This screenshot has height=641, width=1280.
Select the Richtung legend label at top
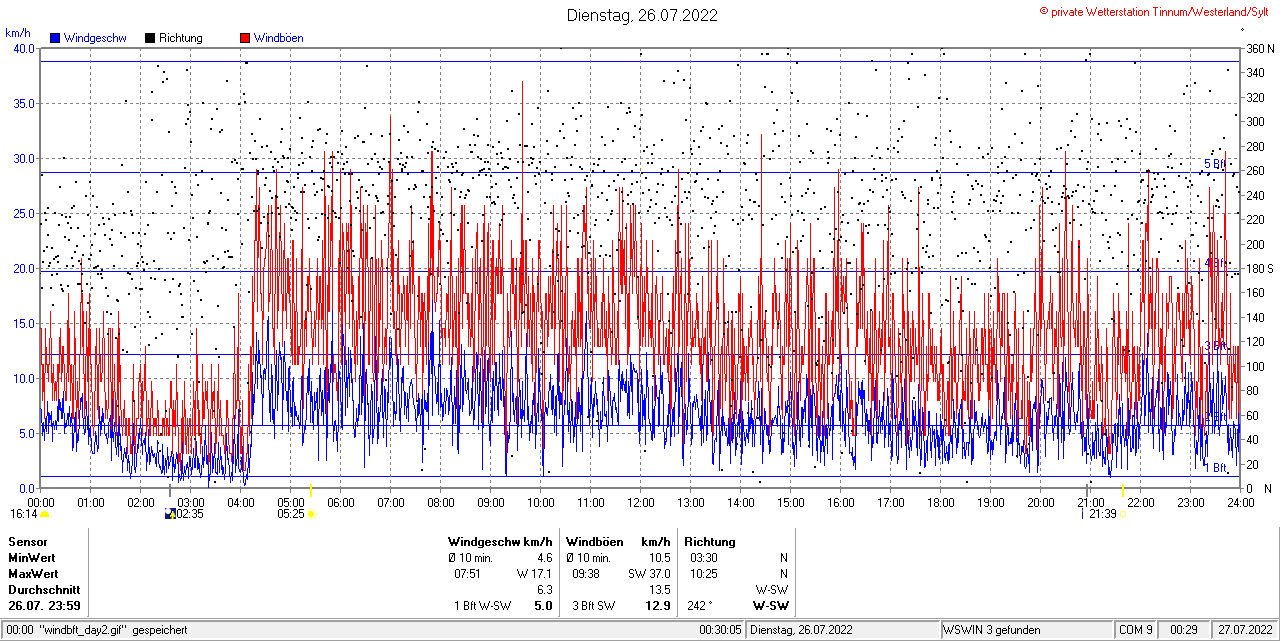181,38
